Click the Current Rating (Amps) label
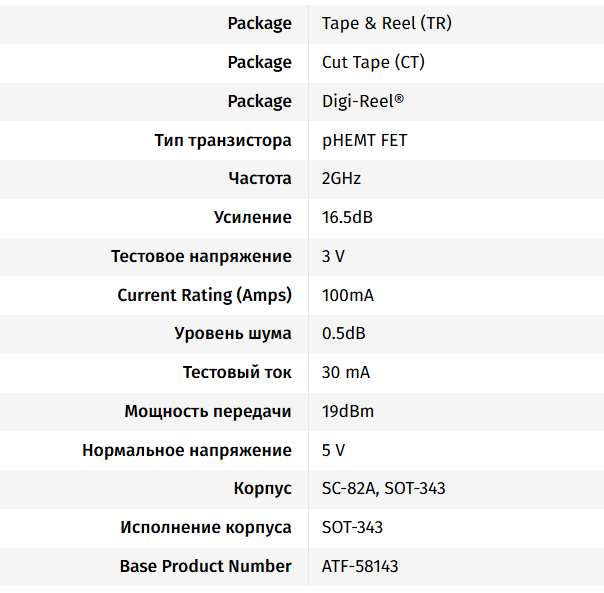 click(204, 295)
